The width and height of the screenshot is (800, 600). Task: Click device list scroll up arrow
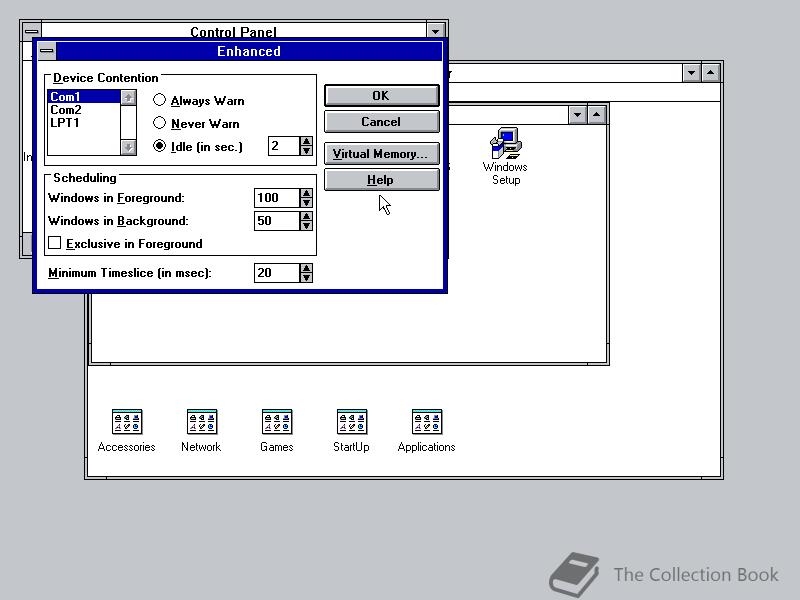pos(129,97)
